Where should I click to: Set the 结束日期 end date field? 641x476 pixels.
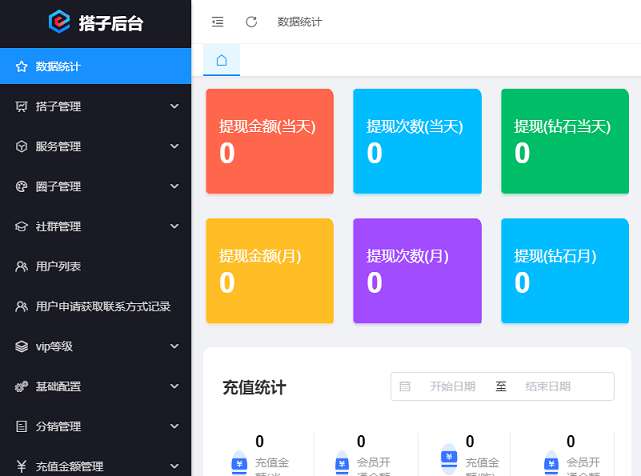(548, 386)
